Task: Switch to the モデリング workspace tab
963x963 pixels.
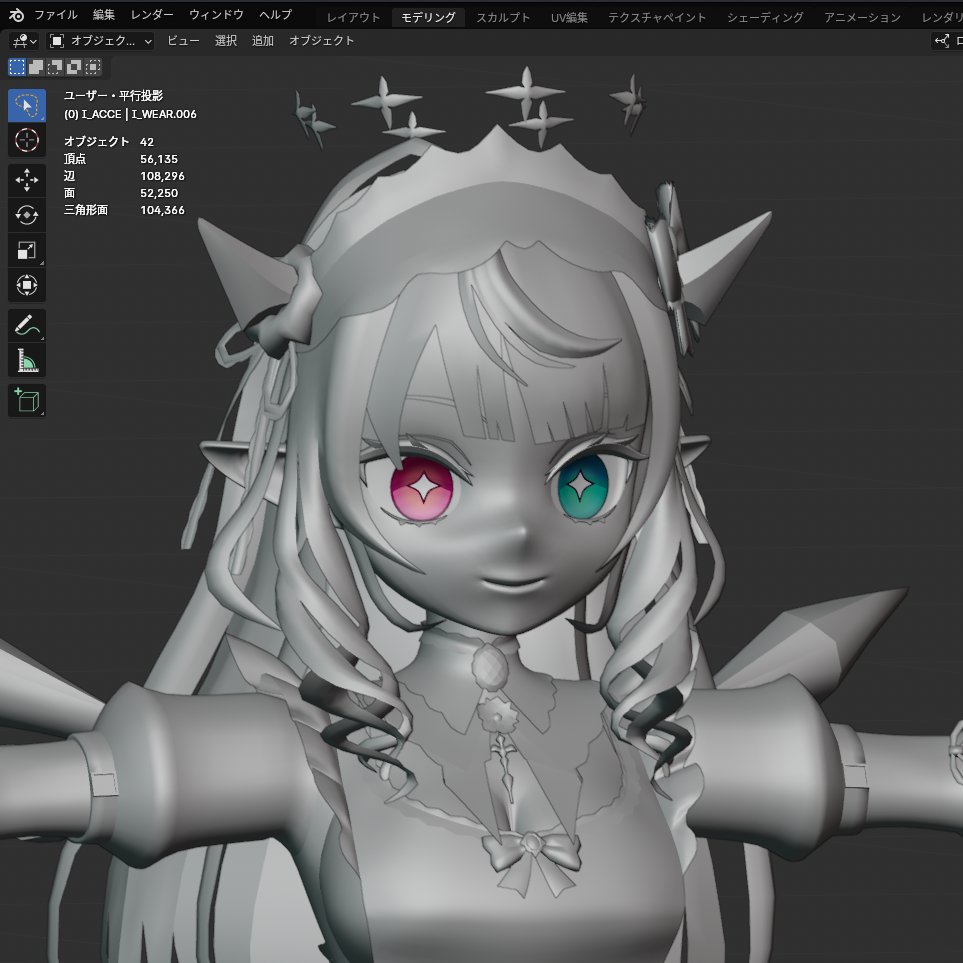Action: point(428,18)
